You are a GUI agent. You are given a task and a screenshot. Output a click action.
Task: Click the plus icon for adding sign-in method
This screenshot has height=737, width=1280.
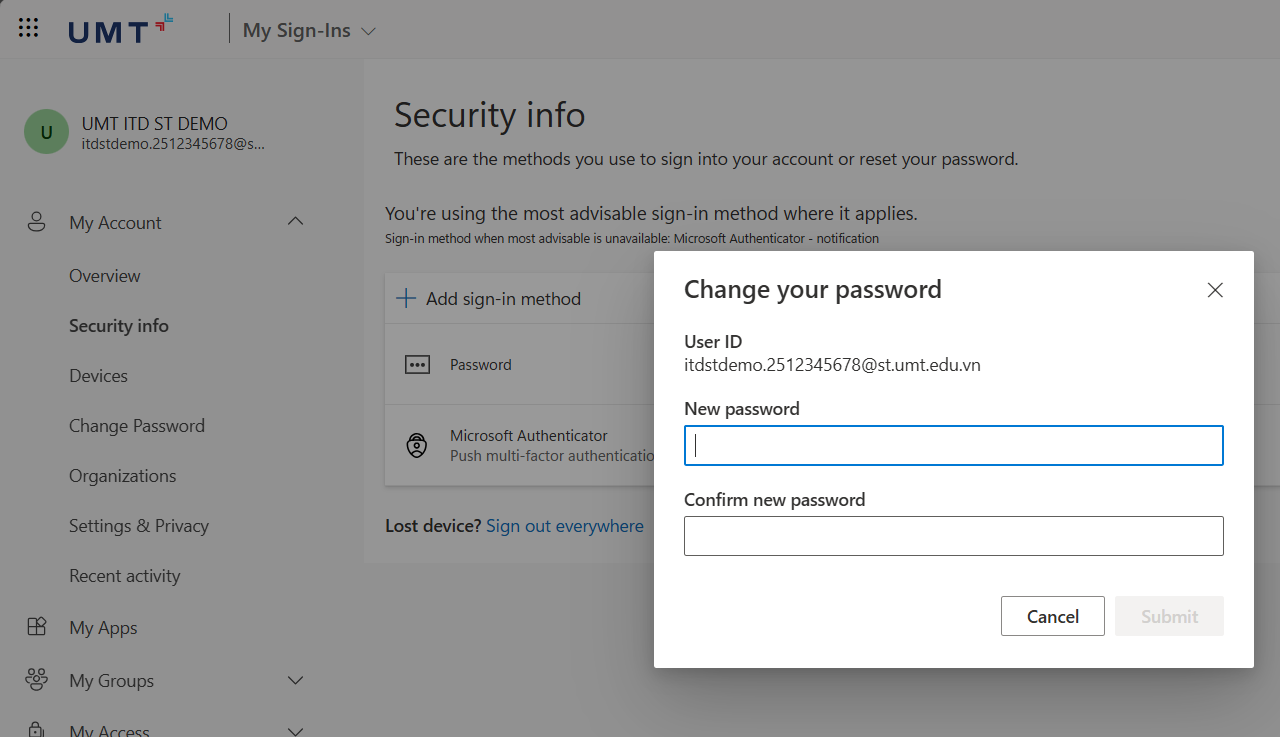click(x=406, y=298)
